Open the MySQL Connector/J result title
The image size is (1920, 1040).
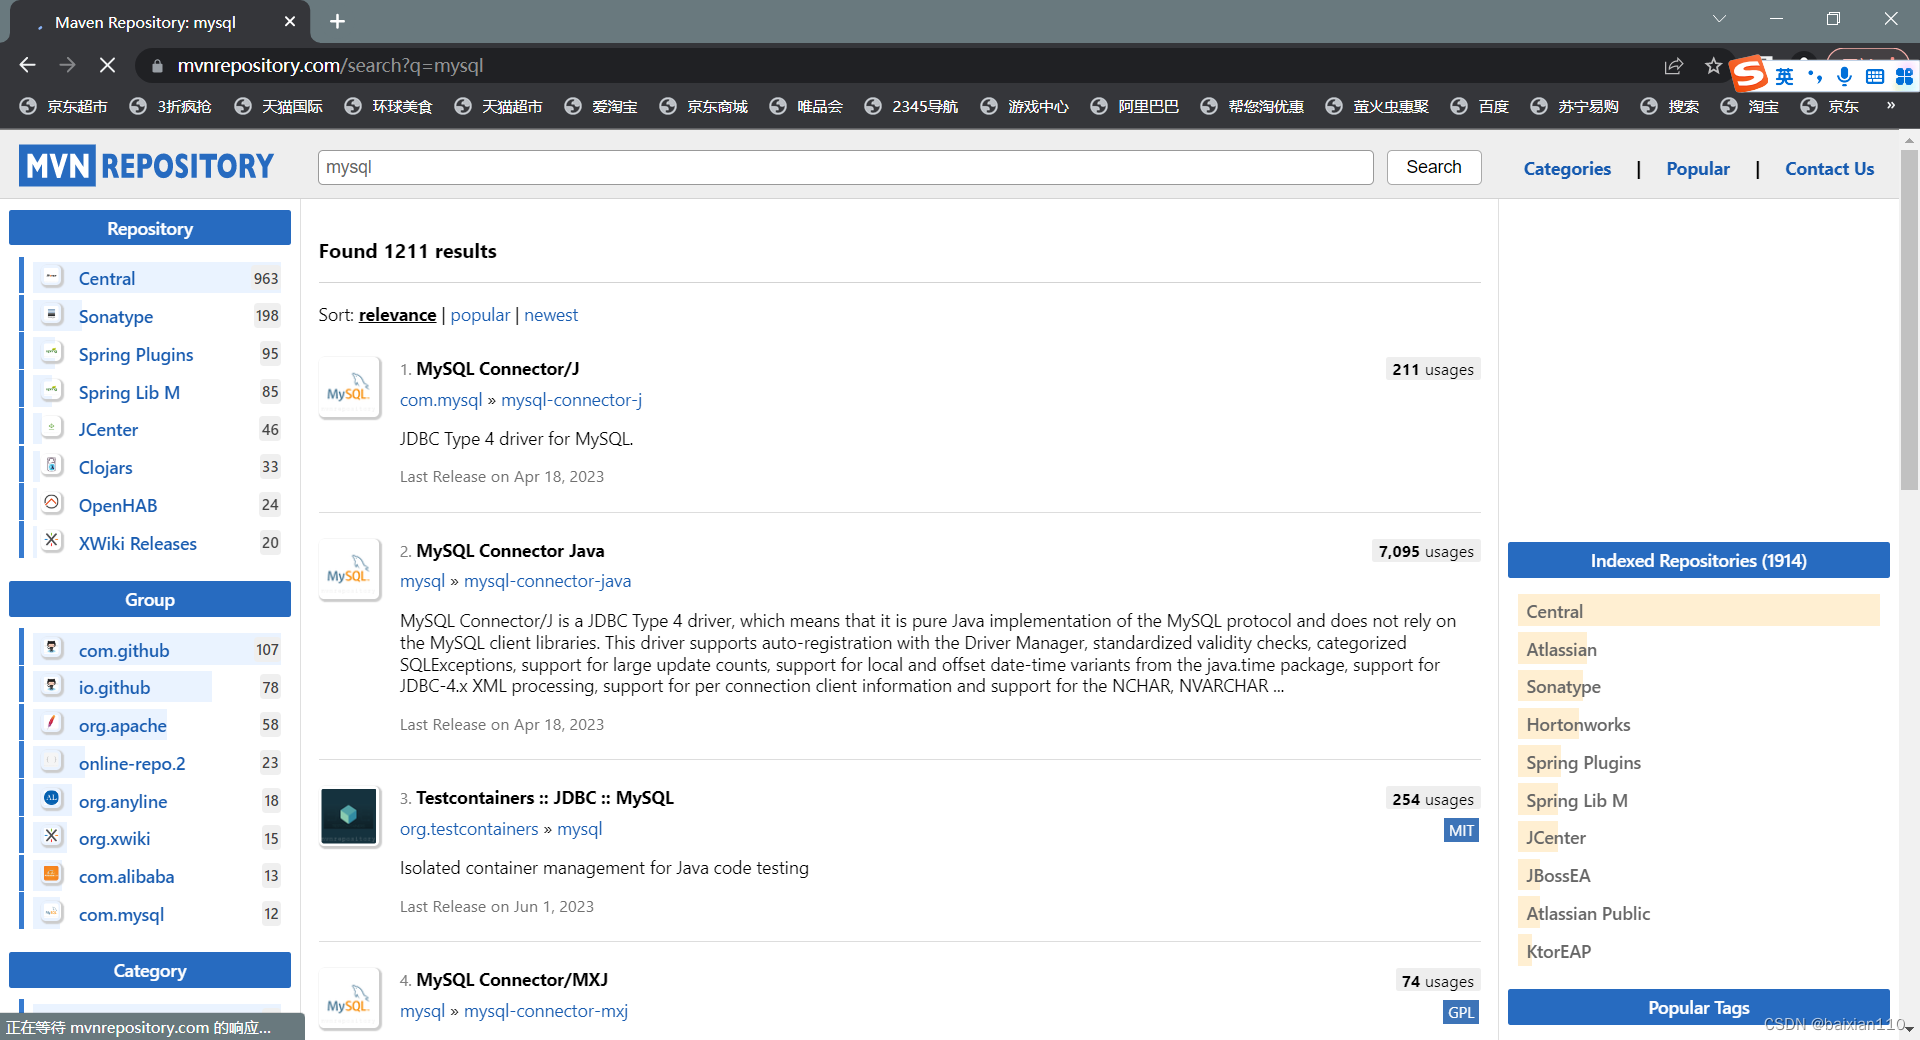[498, 368]
